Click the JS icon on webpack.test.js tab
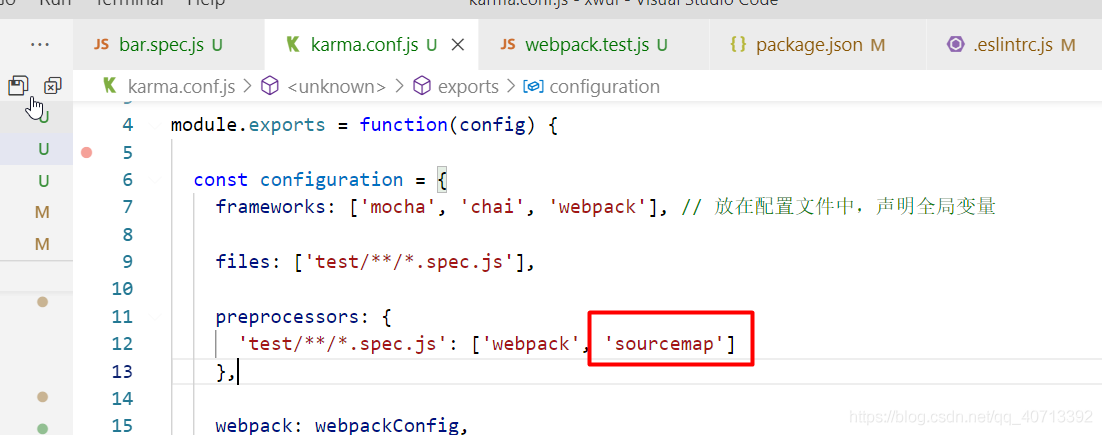Image resolution: width=1102 pixels, height=435 pixels. pos(507,45)
